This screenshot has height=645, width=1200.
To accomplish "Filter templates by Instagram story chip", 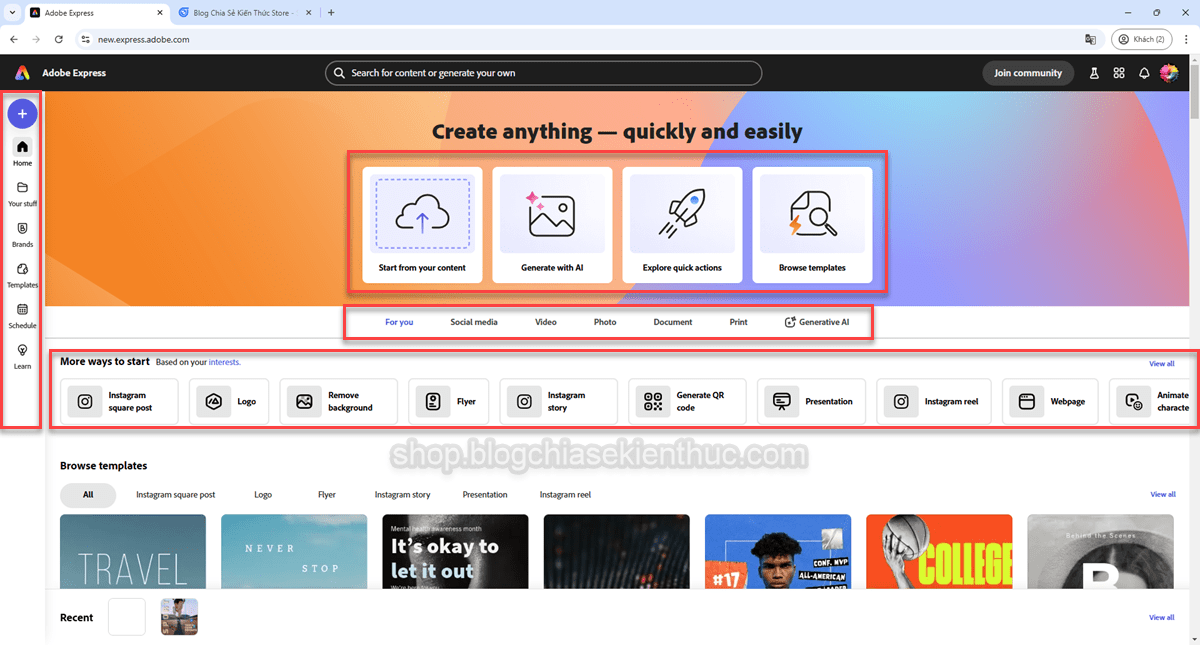I will [x=402, y=494].
